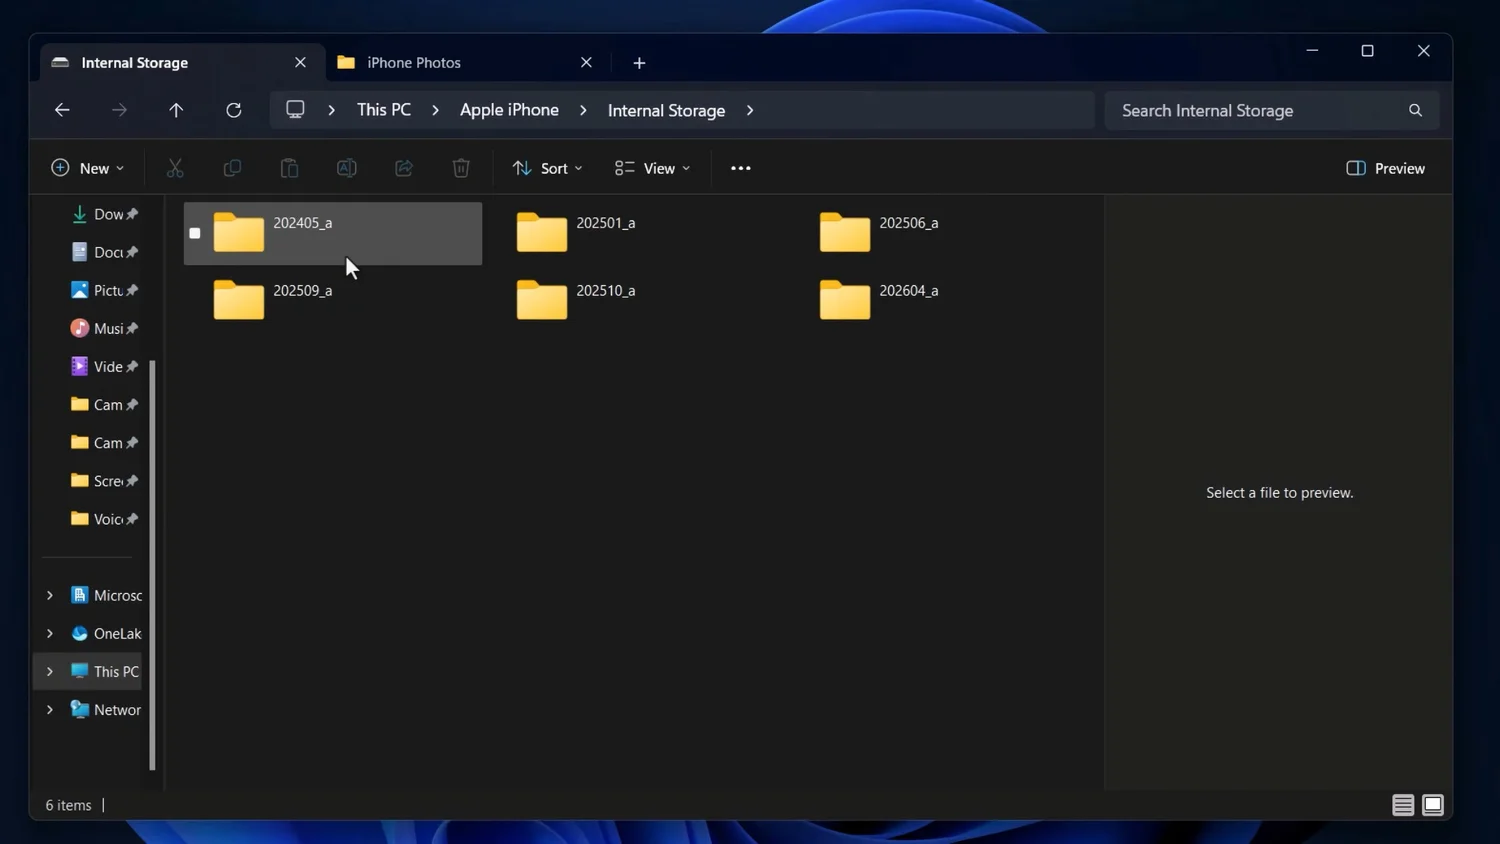Click the Paste clipboard icon
The height and width of the screenshot is (844, 1500).
coord(289,168)
